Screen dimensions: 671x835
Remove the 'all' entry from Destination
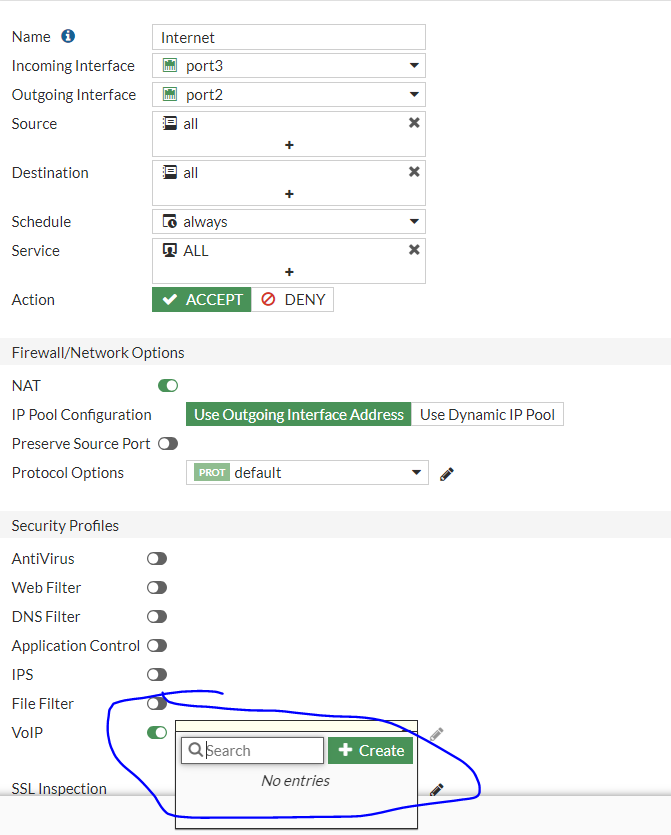point(414,172)
